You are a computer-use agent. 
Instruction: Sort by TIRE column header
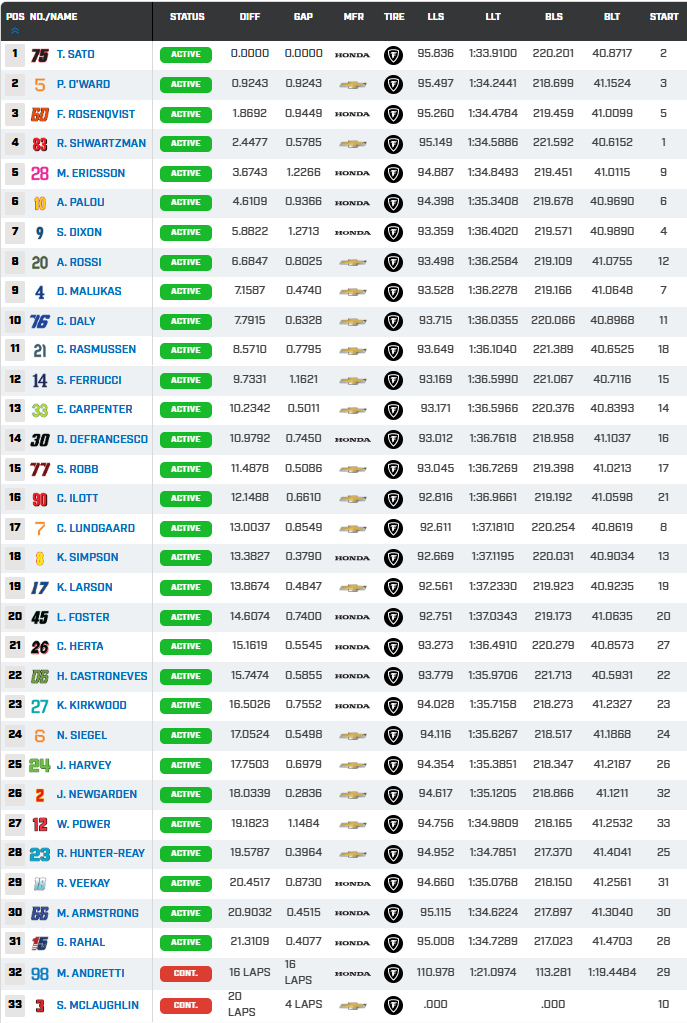coord(394,16)
